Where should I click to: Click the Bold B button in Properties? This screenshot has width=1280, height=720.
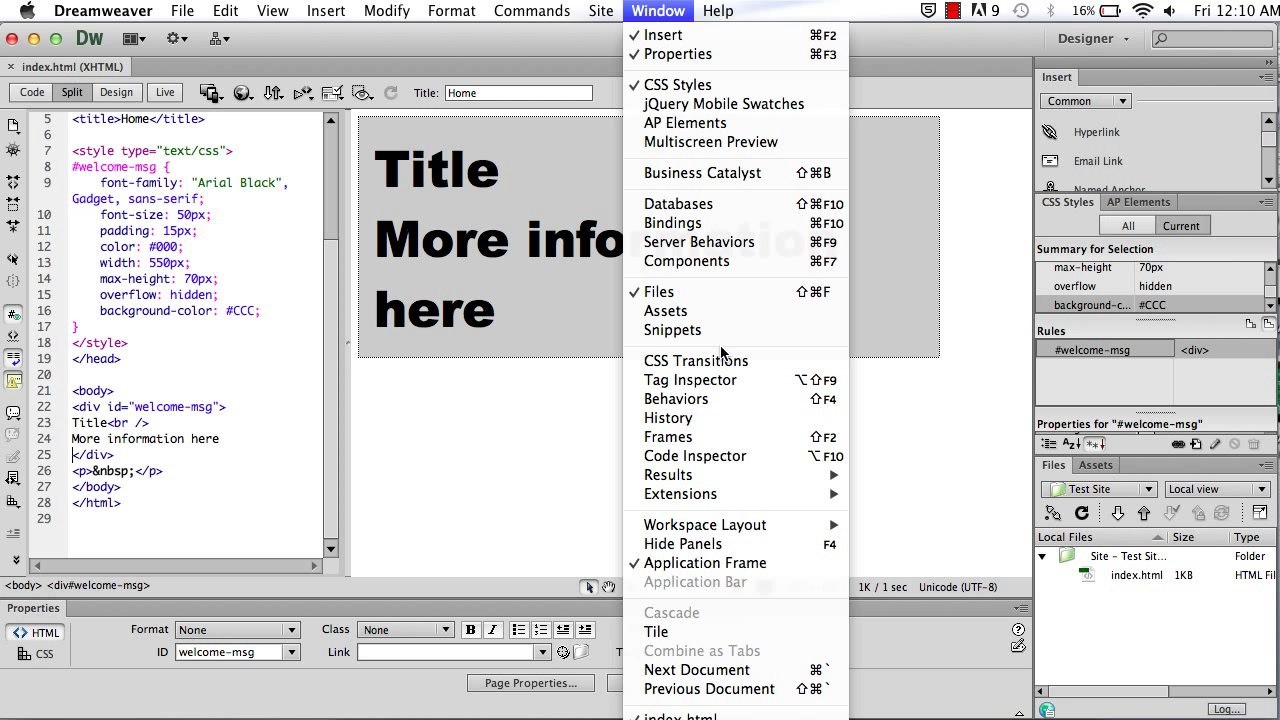tap(470, 630)
